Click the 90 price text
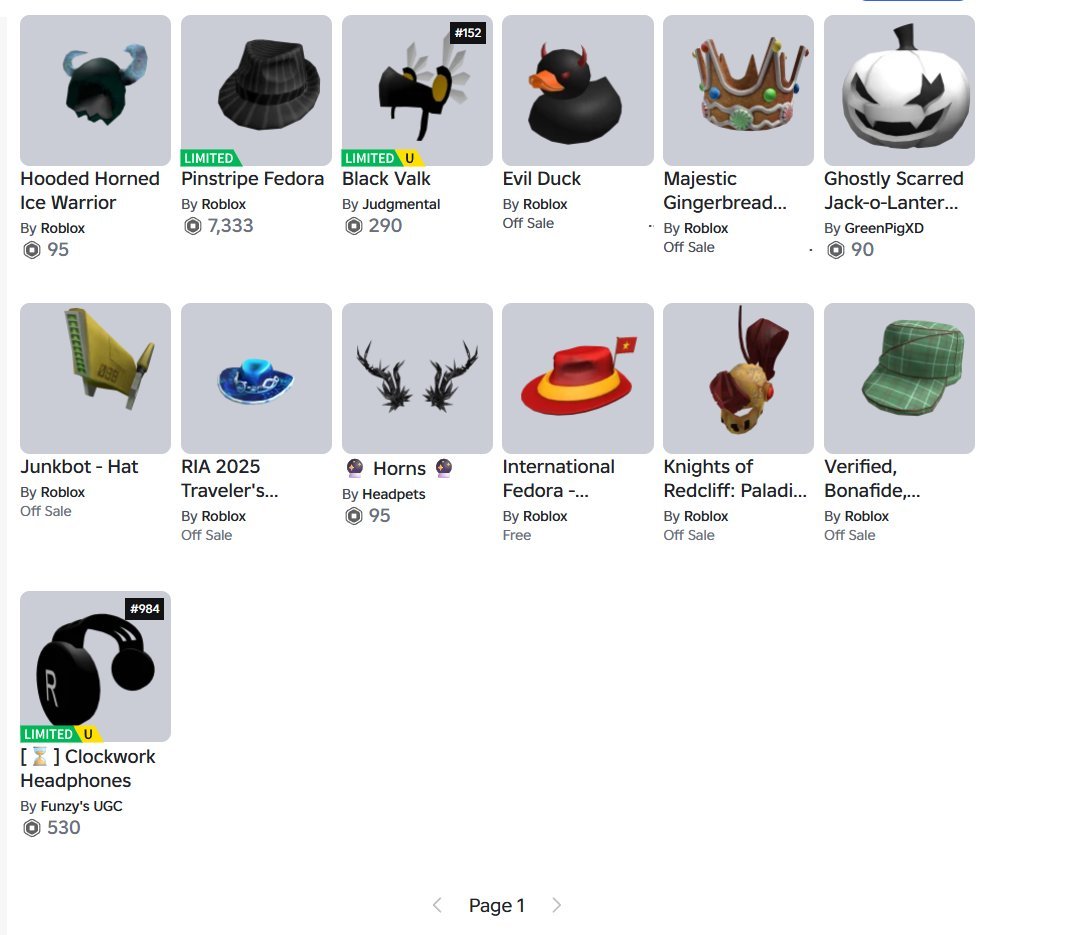Screen dimensions: 1065x935 (863, 250)
